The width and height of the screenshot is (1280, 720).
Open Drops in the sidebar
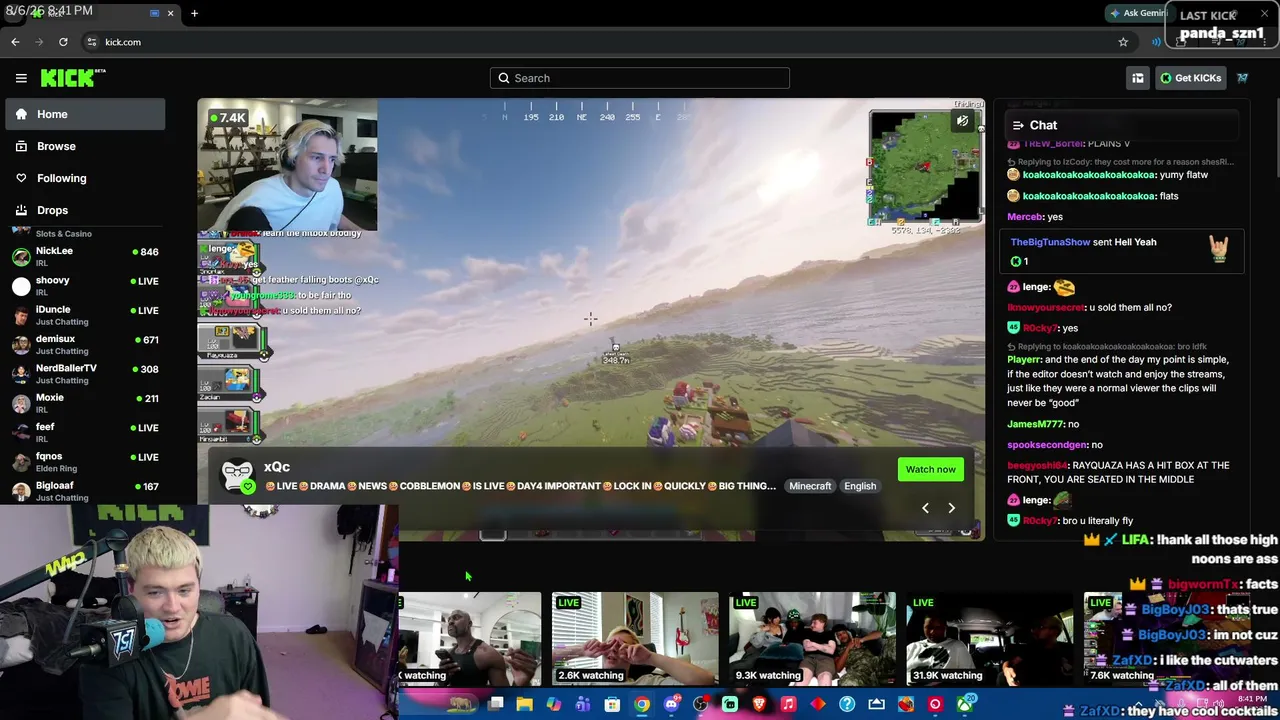coord(85,210)
